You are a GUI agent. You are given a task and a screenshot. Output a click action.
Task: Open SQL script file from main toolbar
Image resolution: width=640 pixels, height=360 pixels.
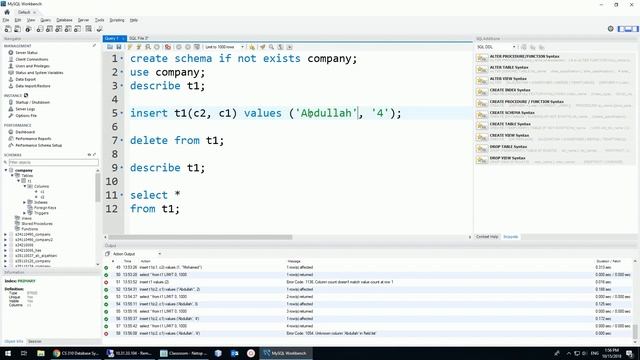click(x=18, y=29)
